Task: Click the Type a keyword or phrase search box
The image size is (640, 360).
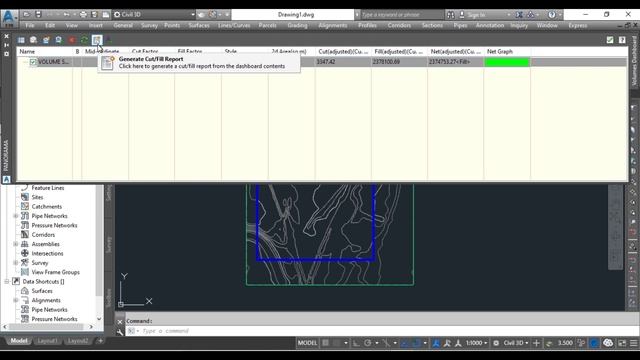Action: tap(402, 15)
